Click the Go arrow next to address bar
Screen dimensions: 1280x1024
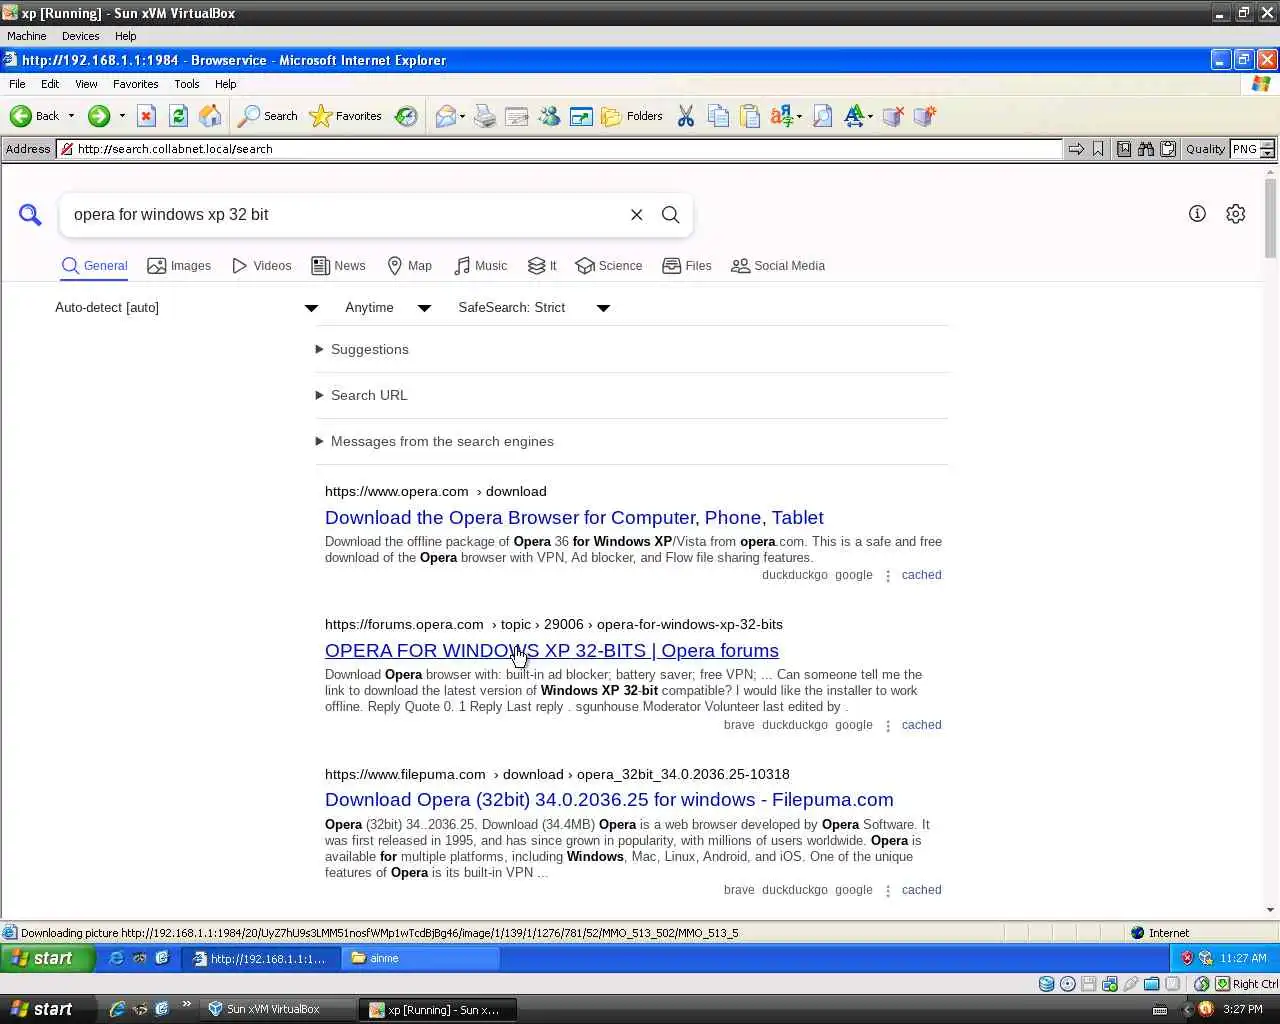(x=1076, y=149)
